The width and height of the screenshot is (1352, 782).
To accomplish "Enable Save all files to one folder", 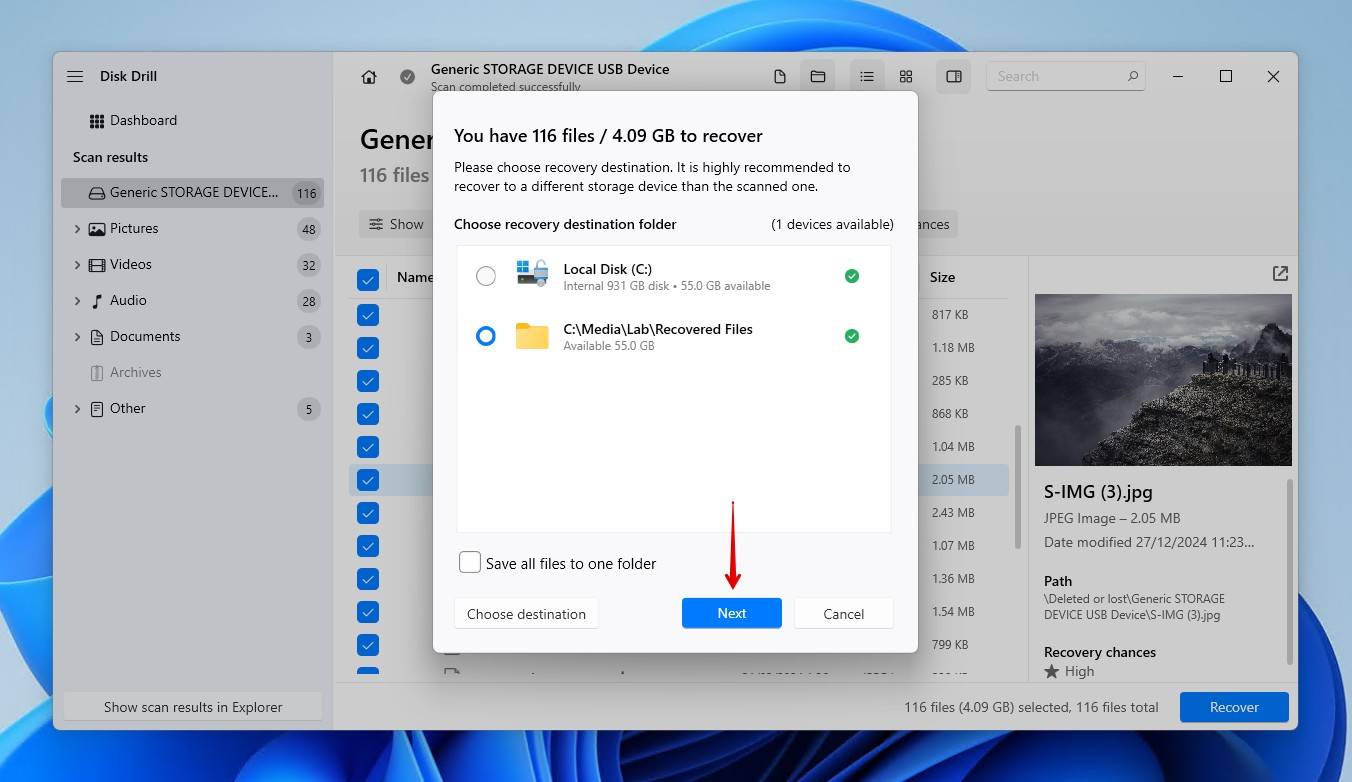I will 470,563.
